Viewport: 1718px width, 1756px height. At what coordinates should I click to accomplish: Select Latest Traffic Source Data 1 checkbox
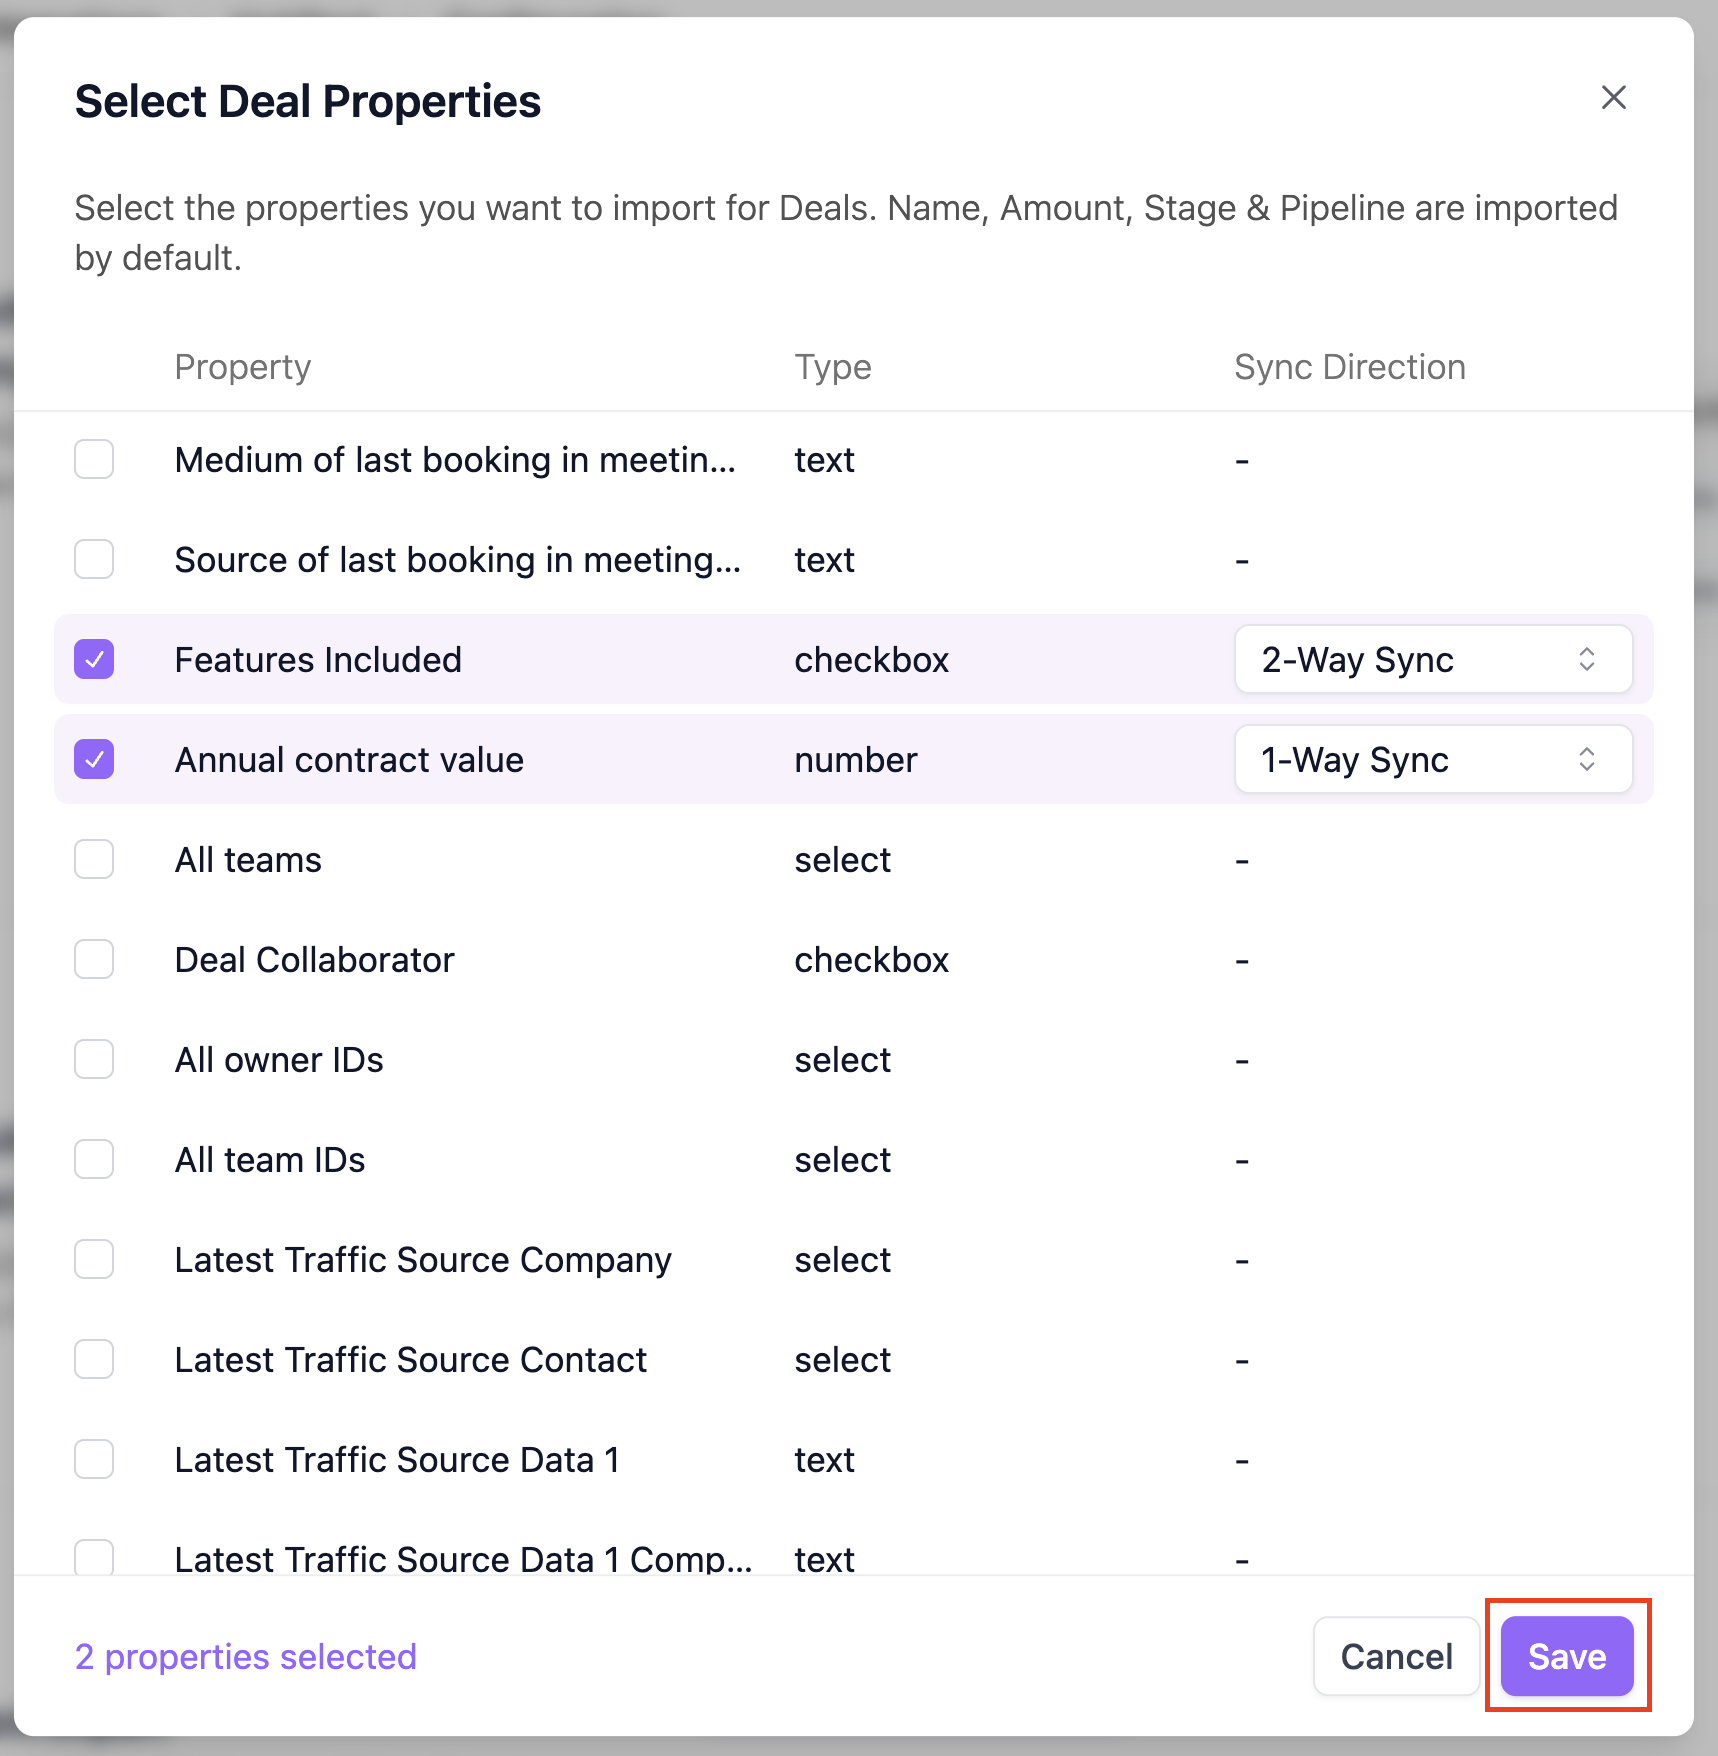click(94, 1459)
